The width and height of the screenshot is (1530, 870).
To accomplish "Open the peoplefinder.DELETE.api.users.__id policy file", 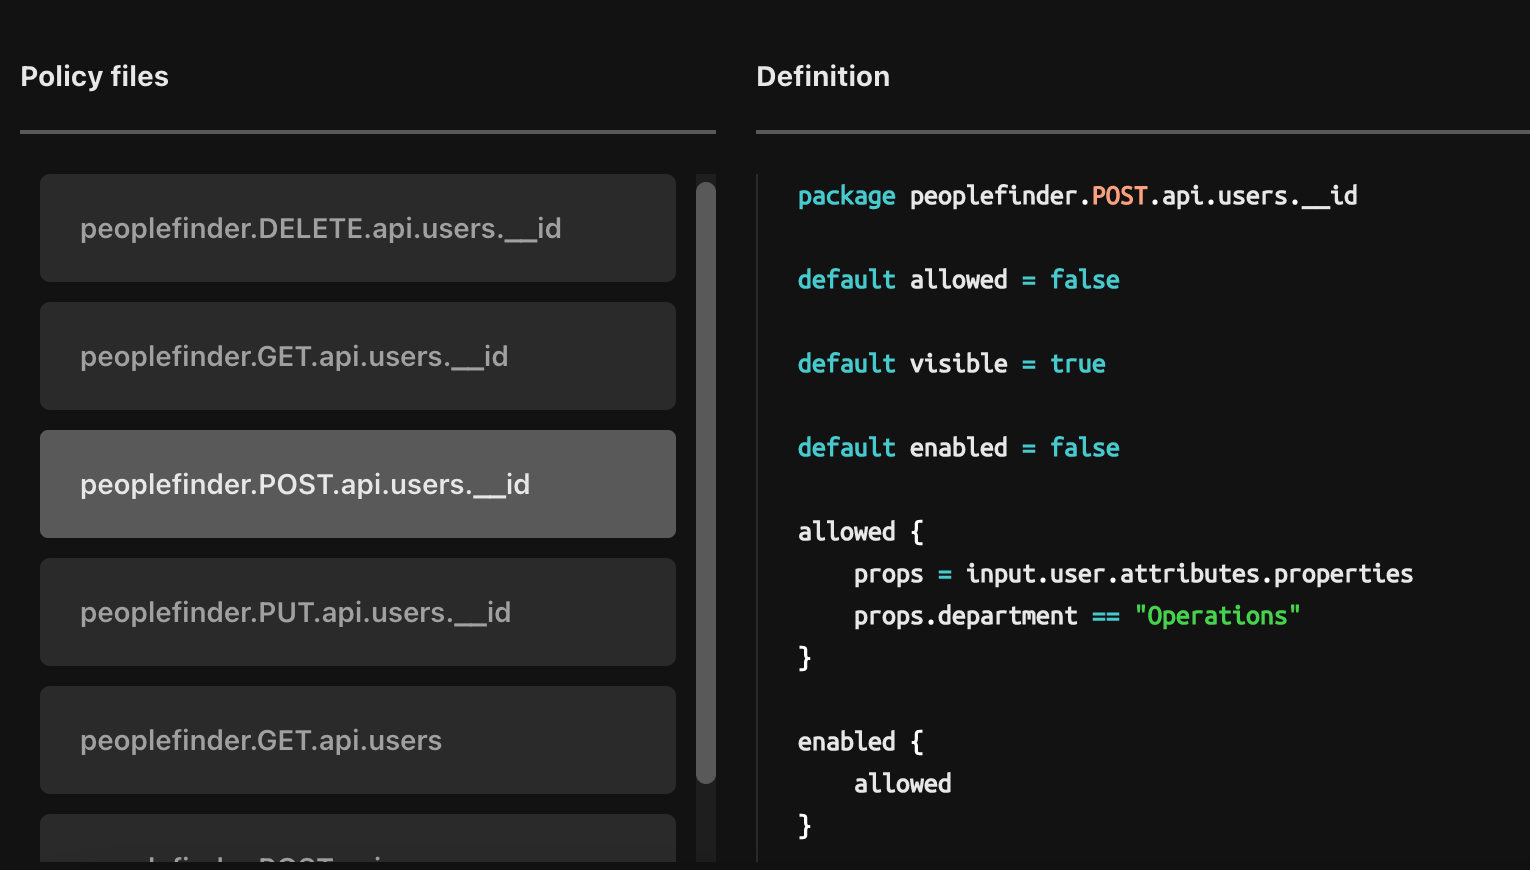I will pyautogui.click(x=357, y=228).
